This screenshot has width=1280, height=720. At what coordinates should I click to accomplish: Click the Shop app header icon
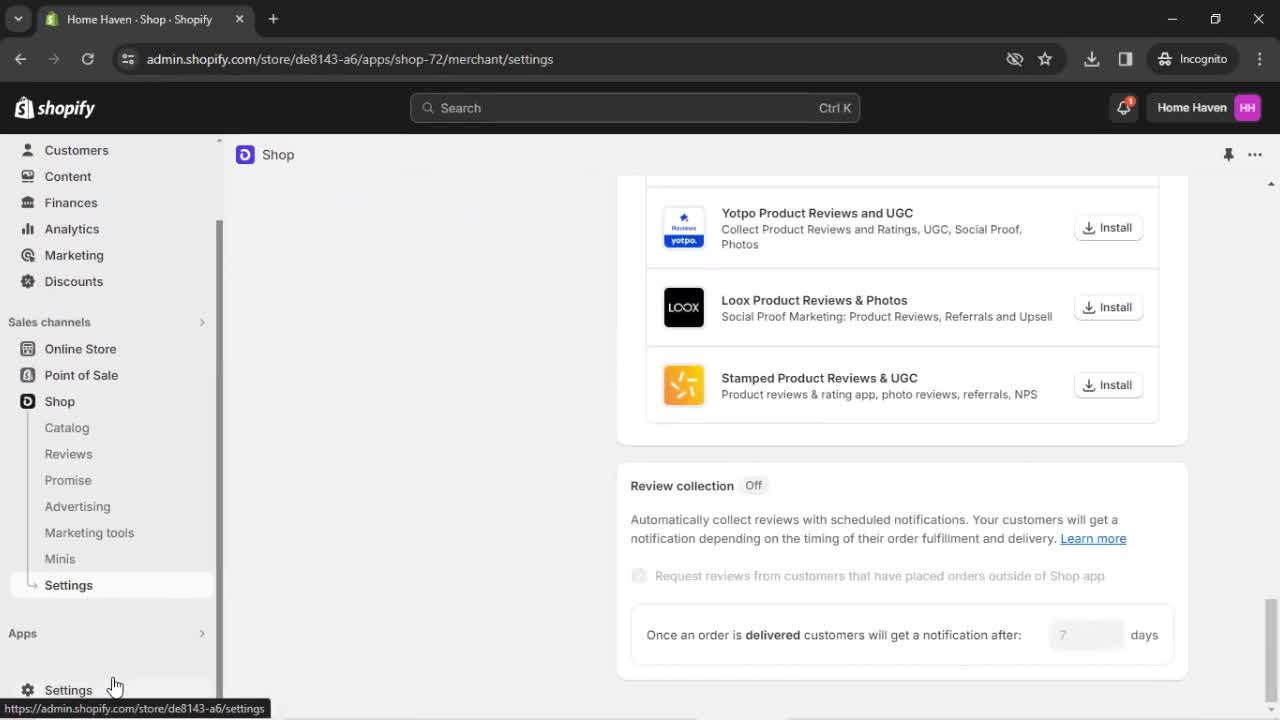click(245, 154)
